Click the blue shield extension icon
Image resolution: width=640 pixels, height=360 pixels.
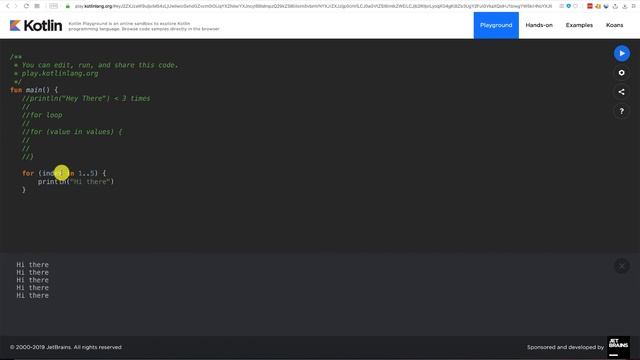pyautogui.click(x=569, y=6)
